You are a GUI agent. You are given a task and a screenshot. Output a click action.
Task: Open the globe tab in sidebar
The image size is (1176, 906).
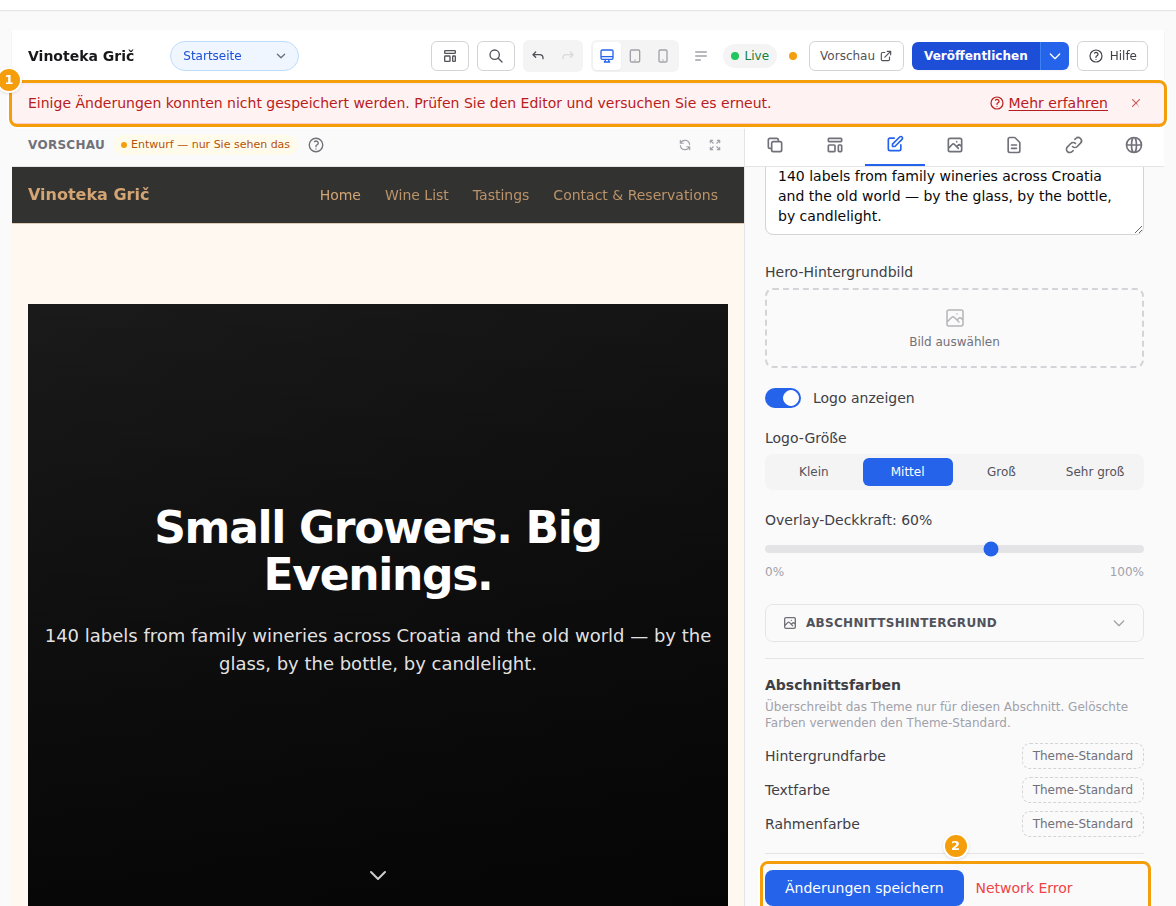[1134, 145]
